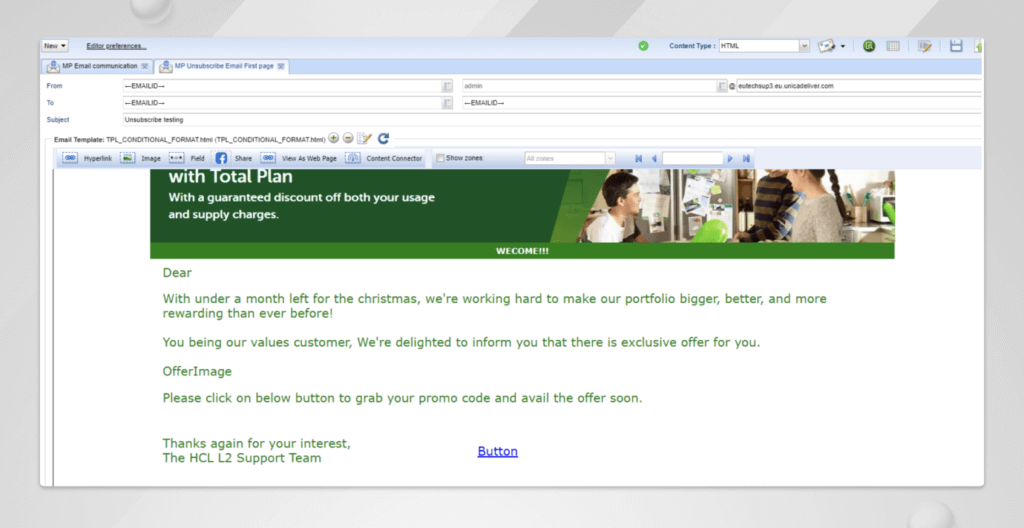
Task: Click the edit template pencil icon
Action: (365, 139)
